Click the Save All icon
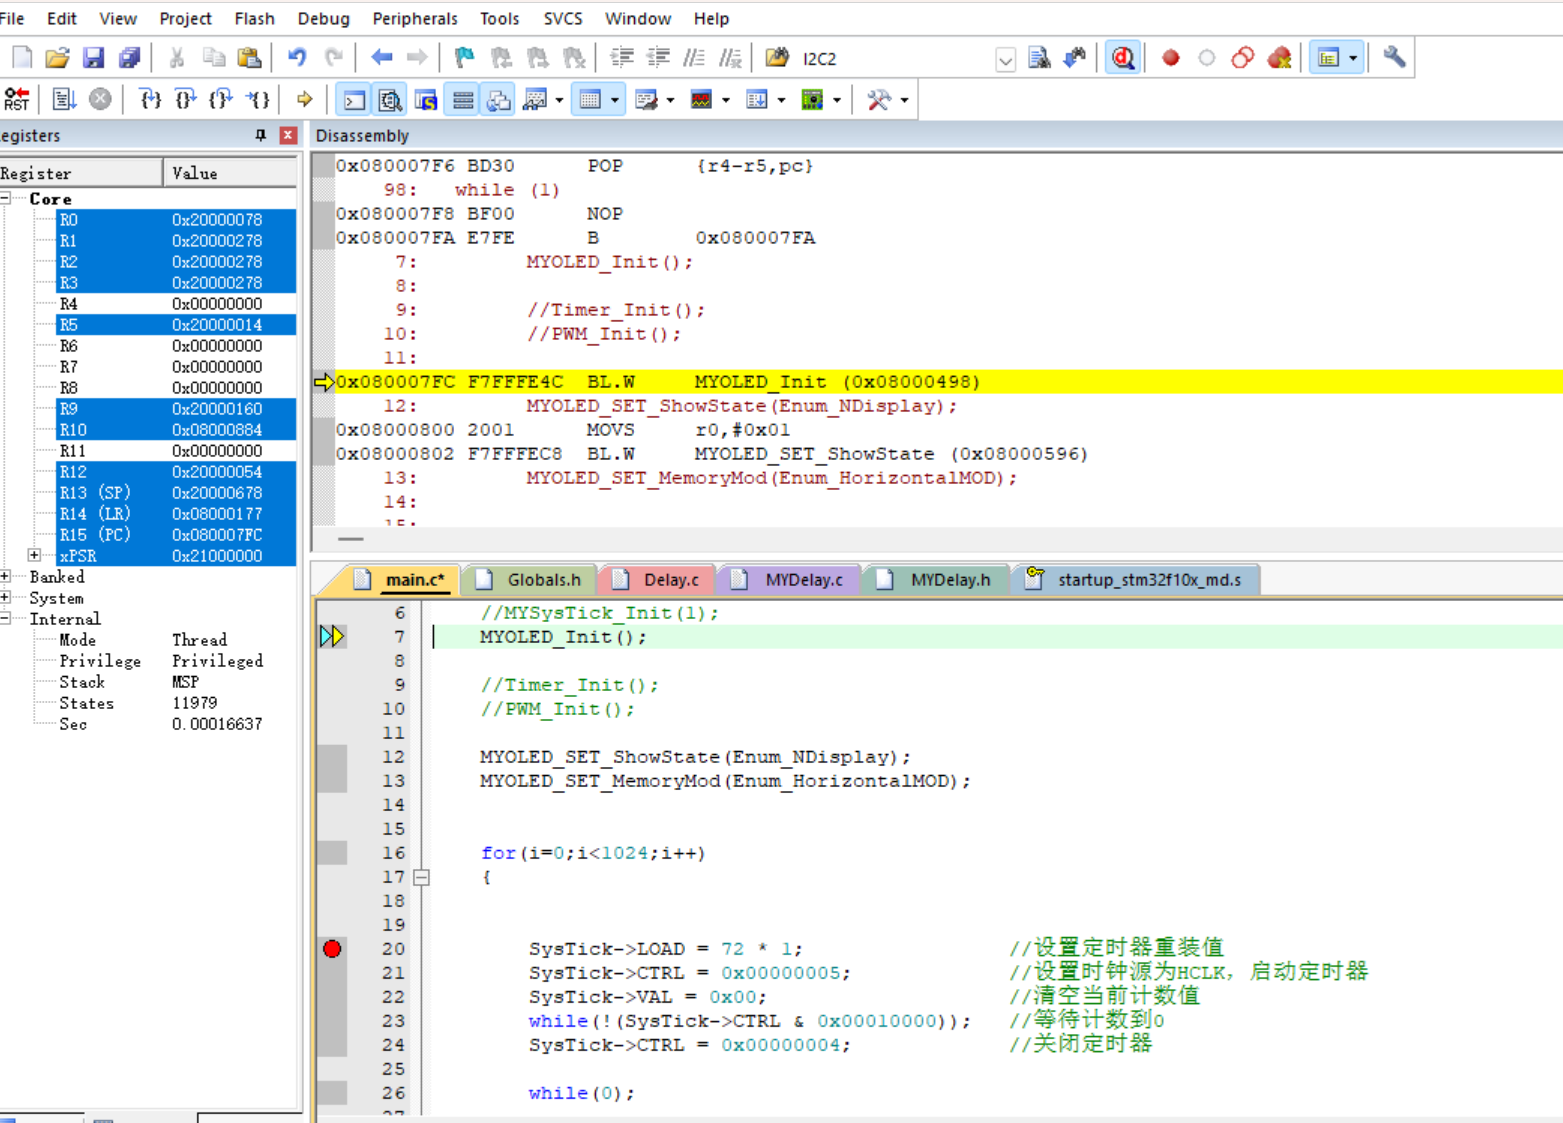Image resolution: width=1563 pixels, height=1123 pixels. pyautogui.click(x=129, y=58)
